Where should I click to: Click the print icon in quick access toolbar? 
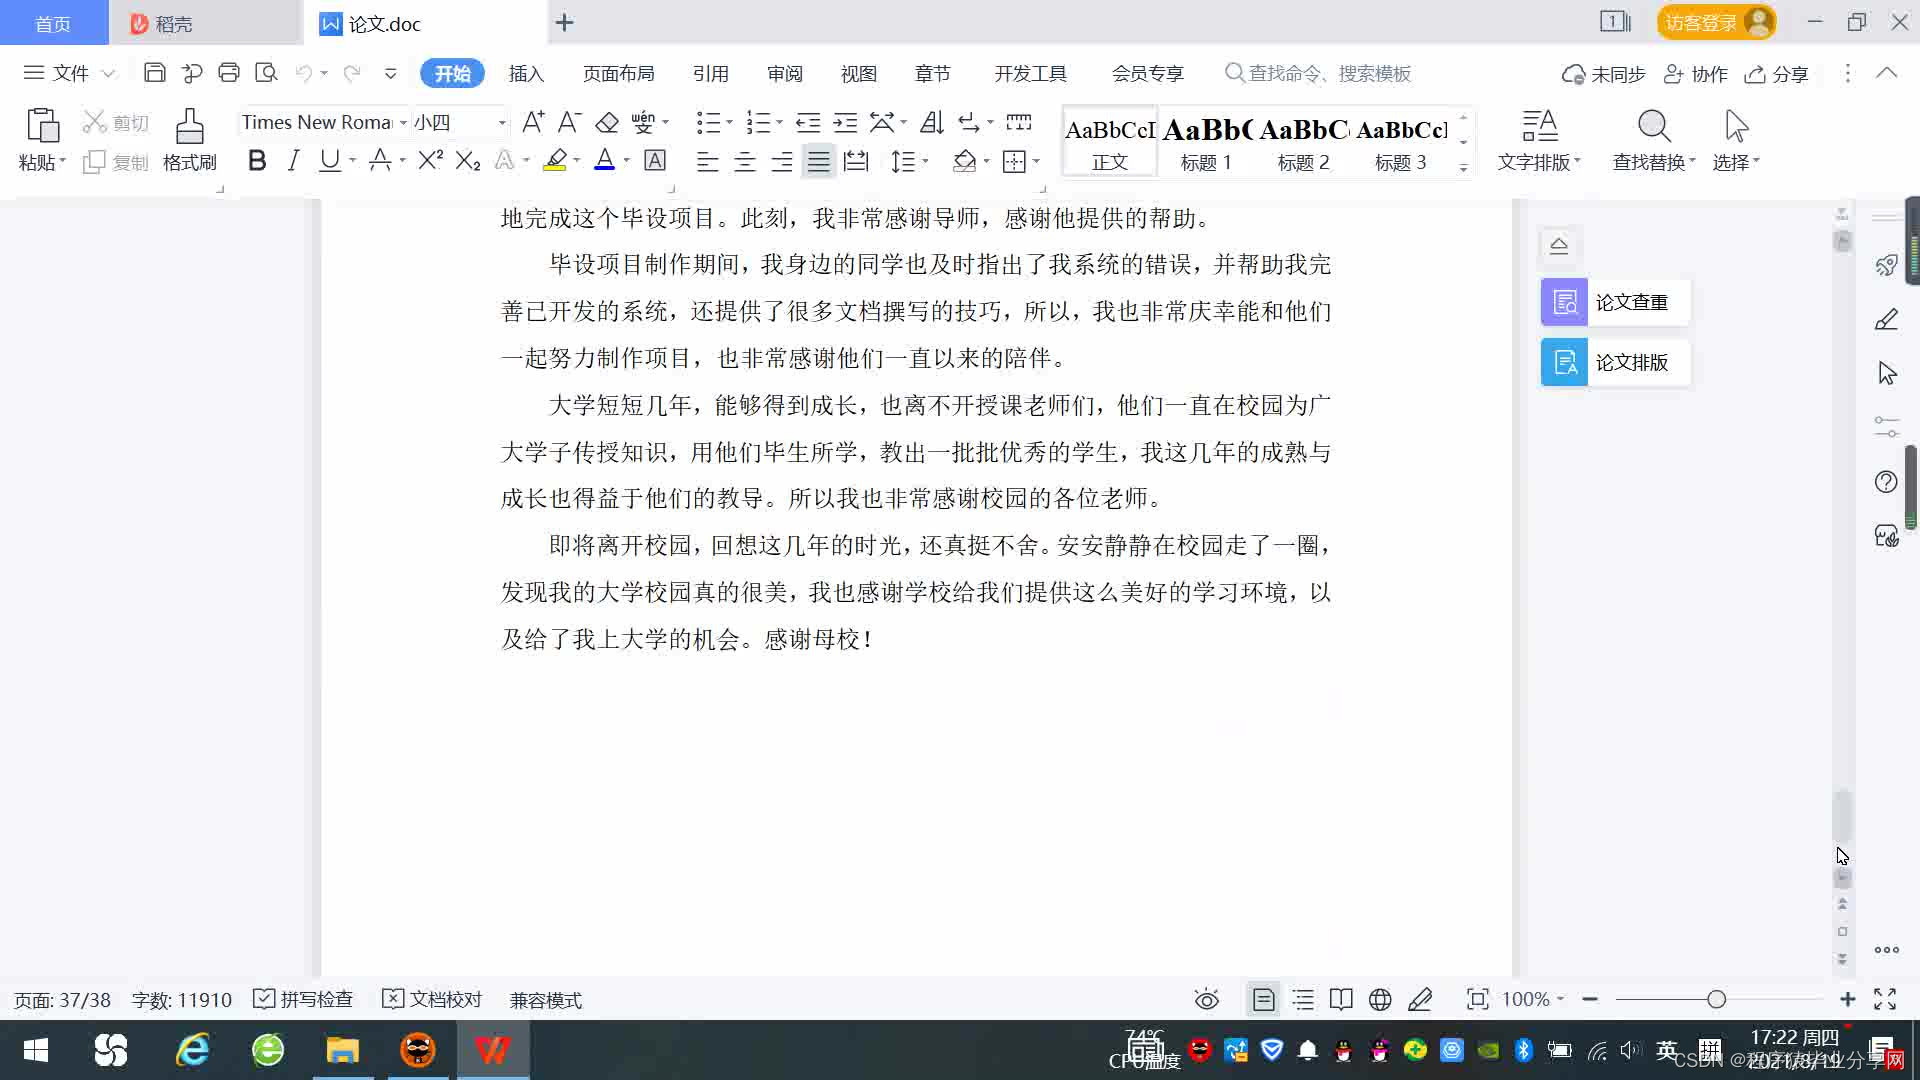click(x=229, y=73)
